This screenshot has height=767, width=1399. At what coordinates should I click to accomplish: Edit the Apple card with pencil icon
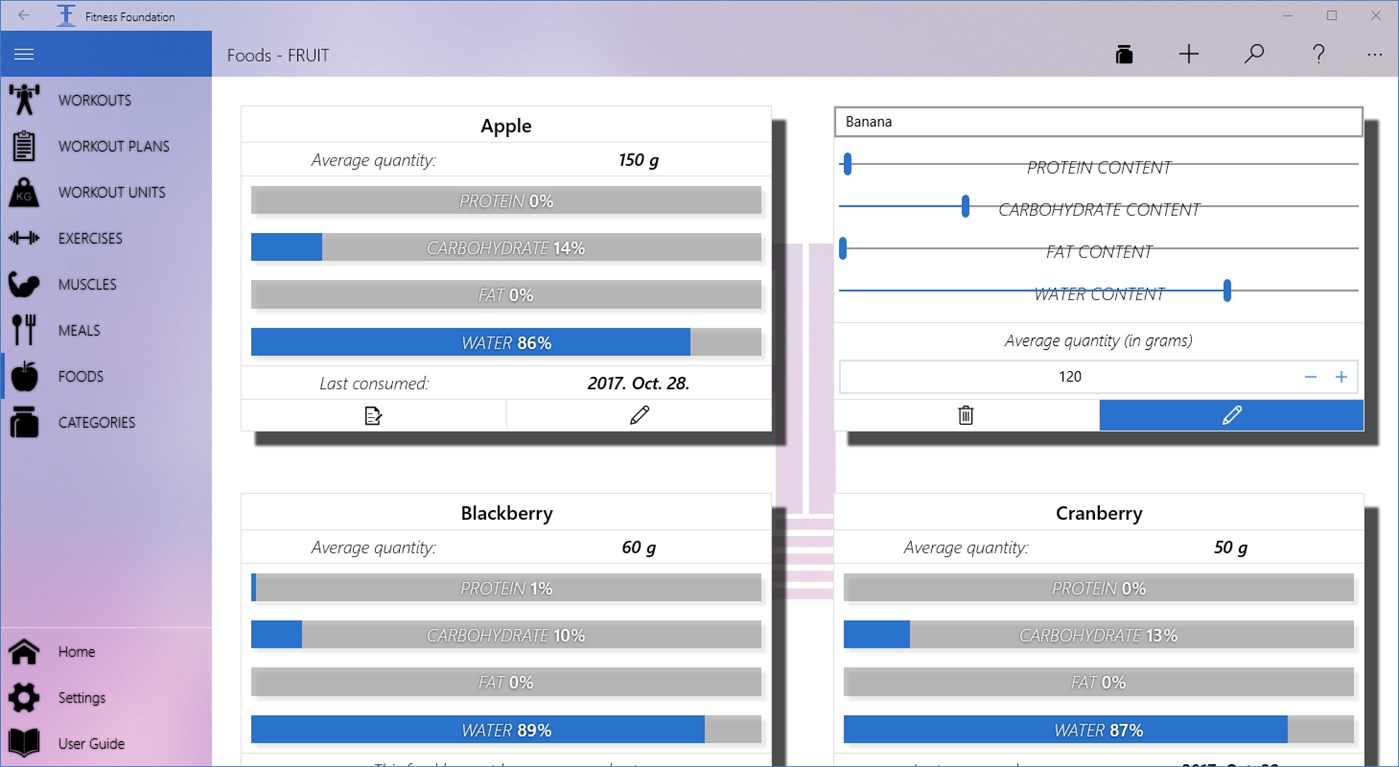click(640, 415)
